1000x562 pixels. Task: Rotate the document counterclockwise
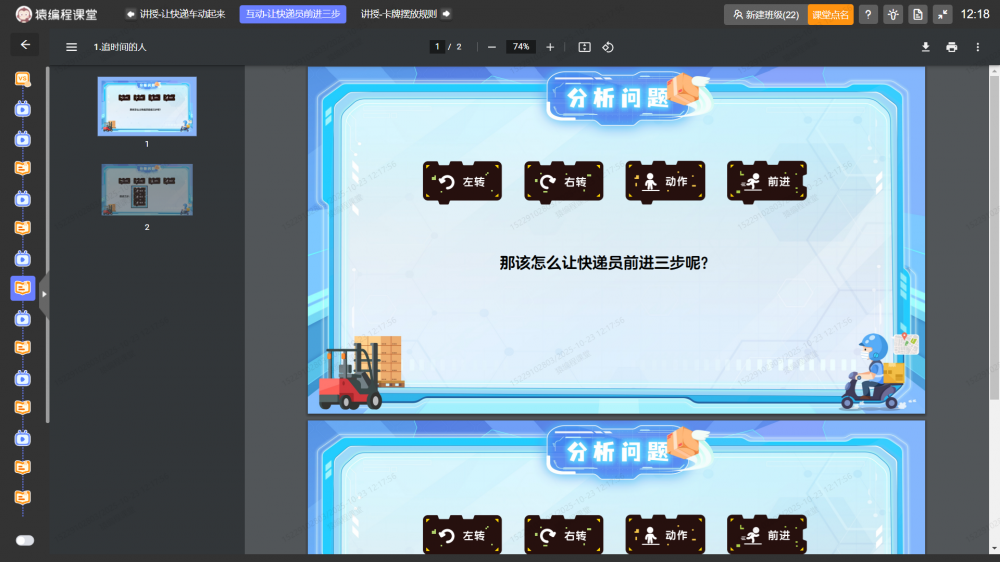608,47
